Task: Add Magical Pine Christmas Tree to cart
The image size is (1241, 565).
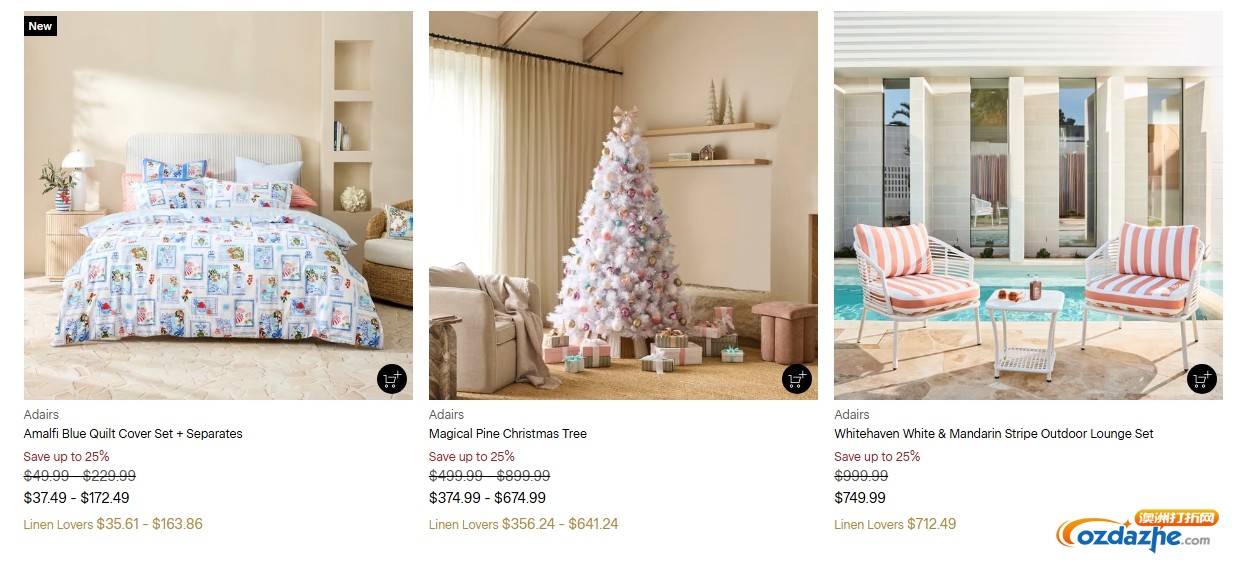Action: 797,380
